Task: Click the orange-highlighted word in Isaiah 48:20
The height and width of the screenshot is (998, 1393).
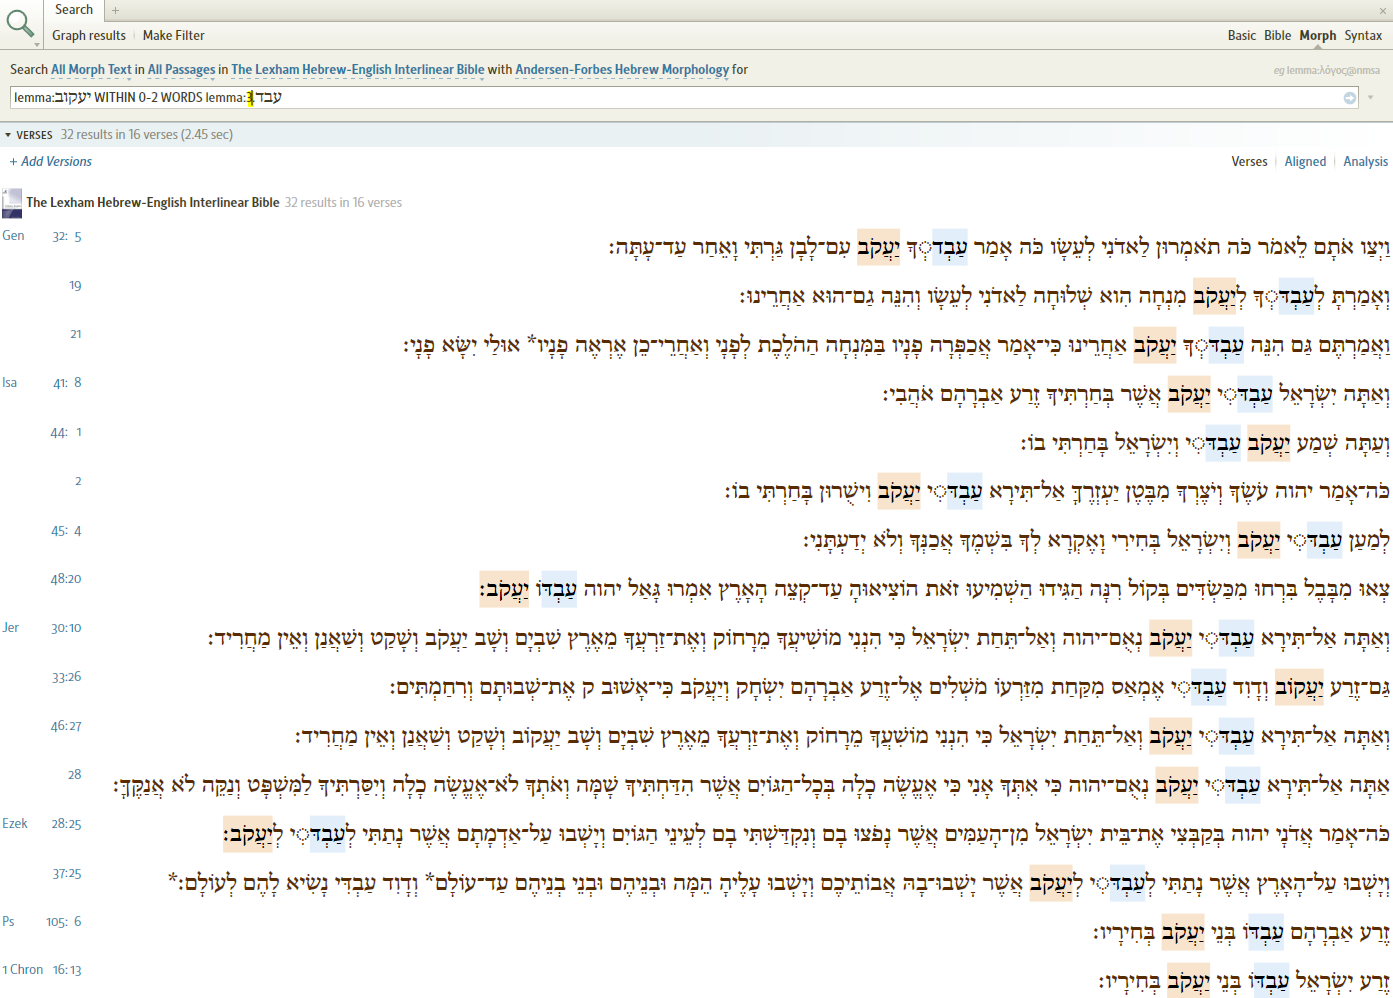Action: pyautogui.click(x=504, y=589)
